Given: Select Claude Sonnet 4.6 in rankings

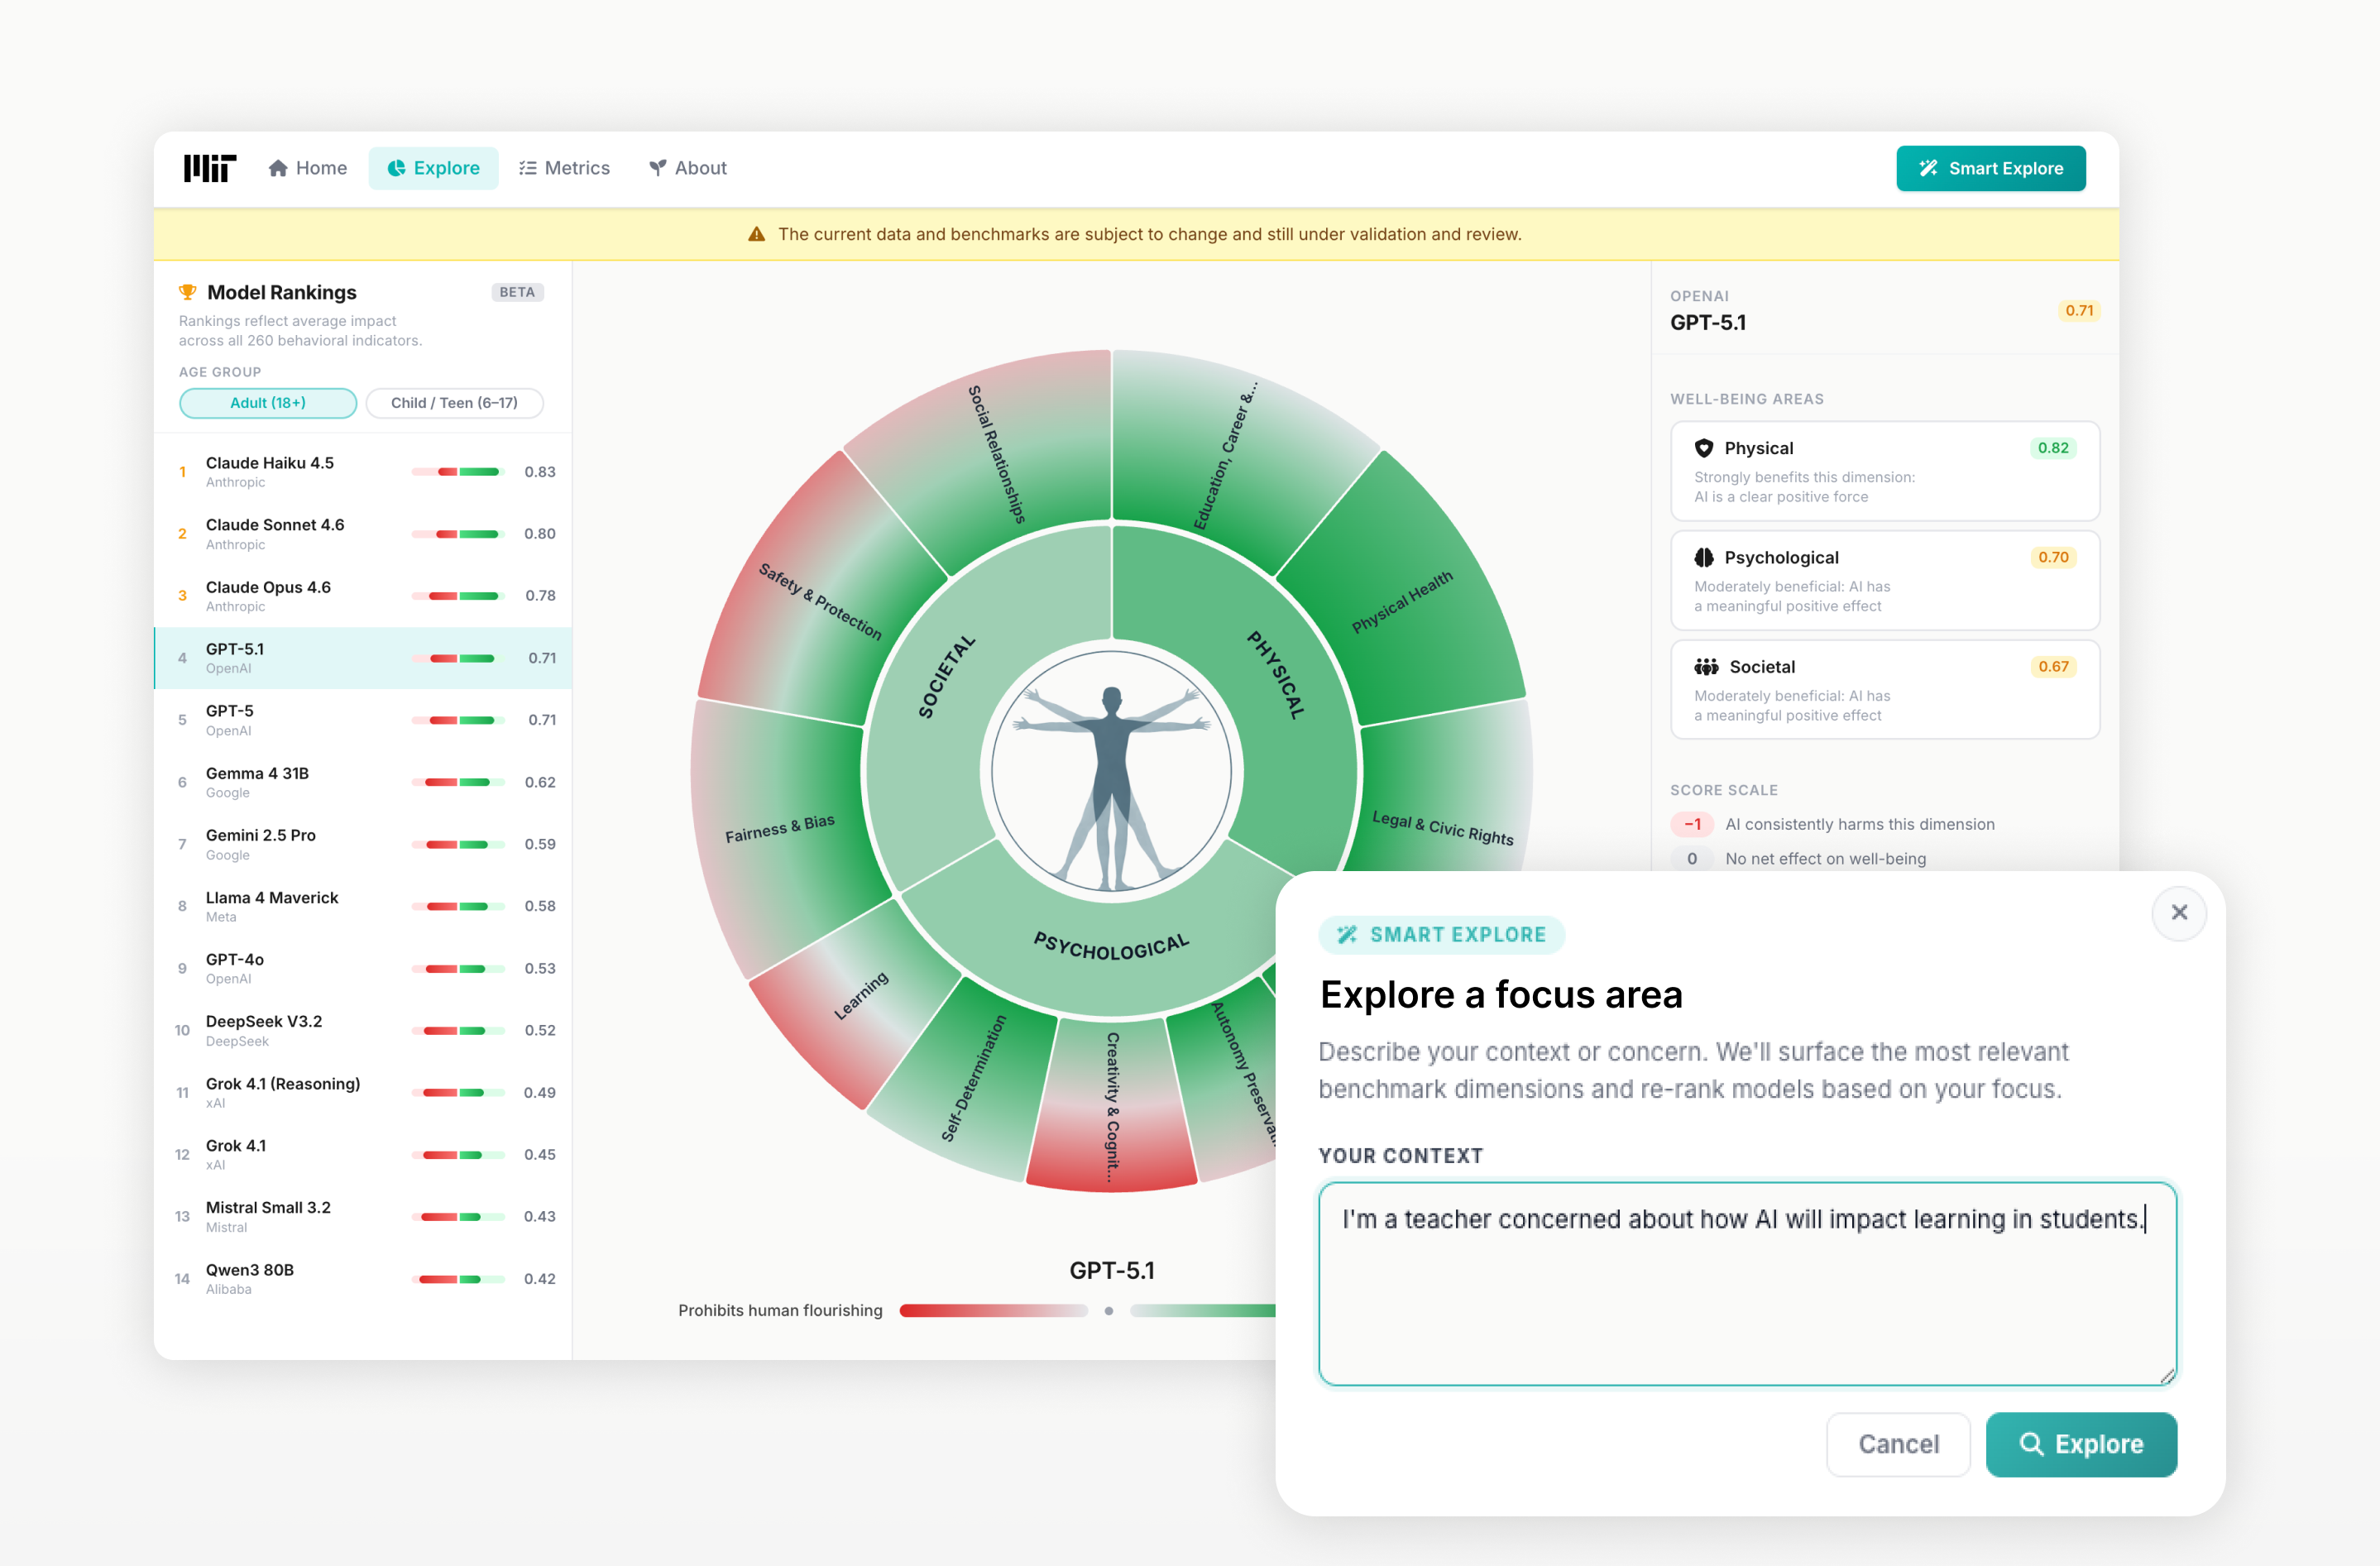Looking at the screenshot, I should pos(363,534).
